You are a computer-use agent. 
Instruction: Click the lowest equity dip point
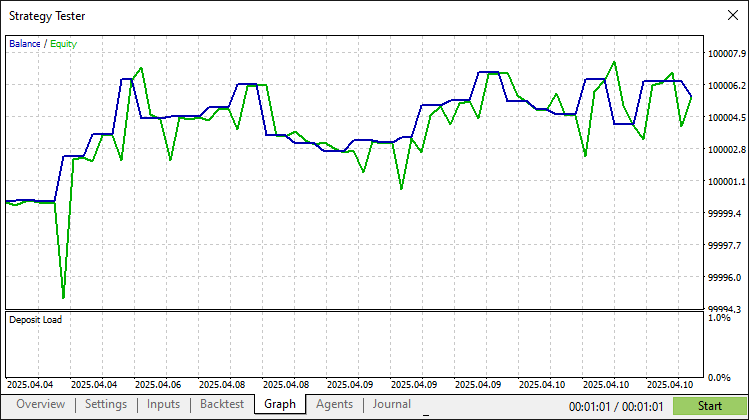coord(63,298)
